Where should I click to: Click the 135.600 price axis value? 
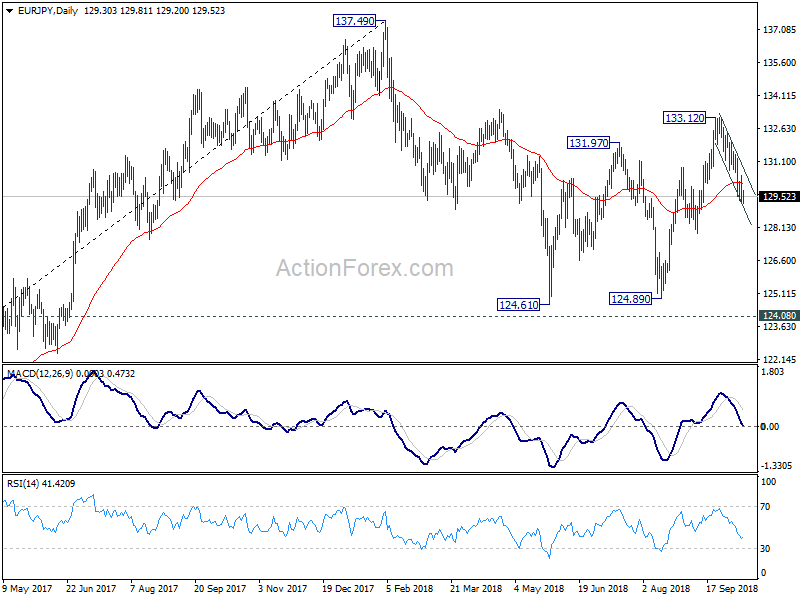[x=779, y=63]
